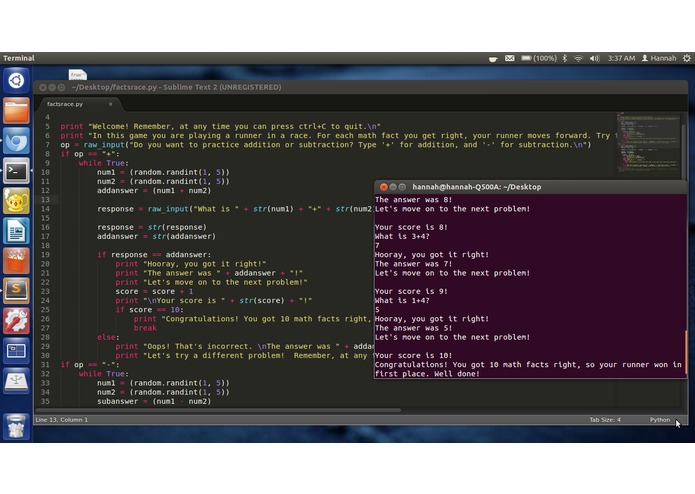This screenshot has height=494, width=695.
Task: Launch Chromium browser from the launcher
Action: [16, 141]
